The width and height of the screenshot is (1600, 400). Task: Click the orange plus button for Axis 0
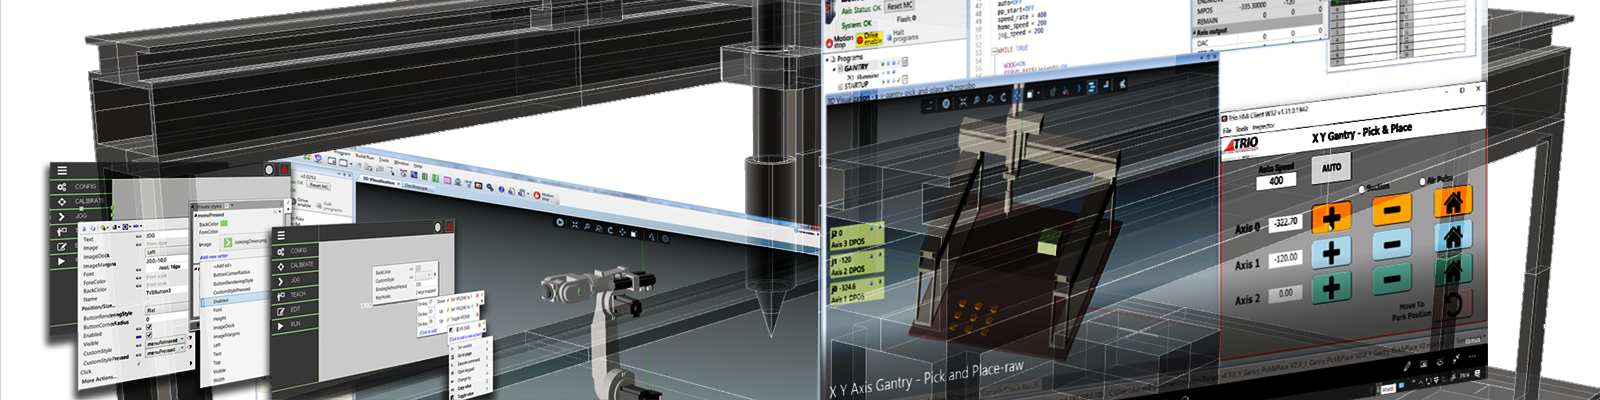[x=1331, y=216]
